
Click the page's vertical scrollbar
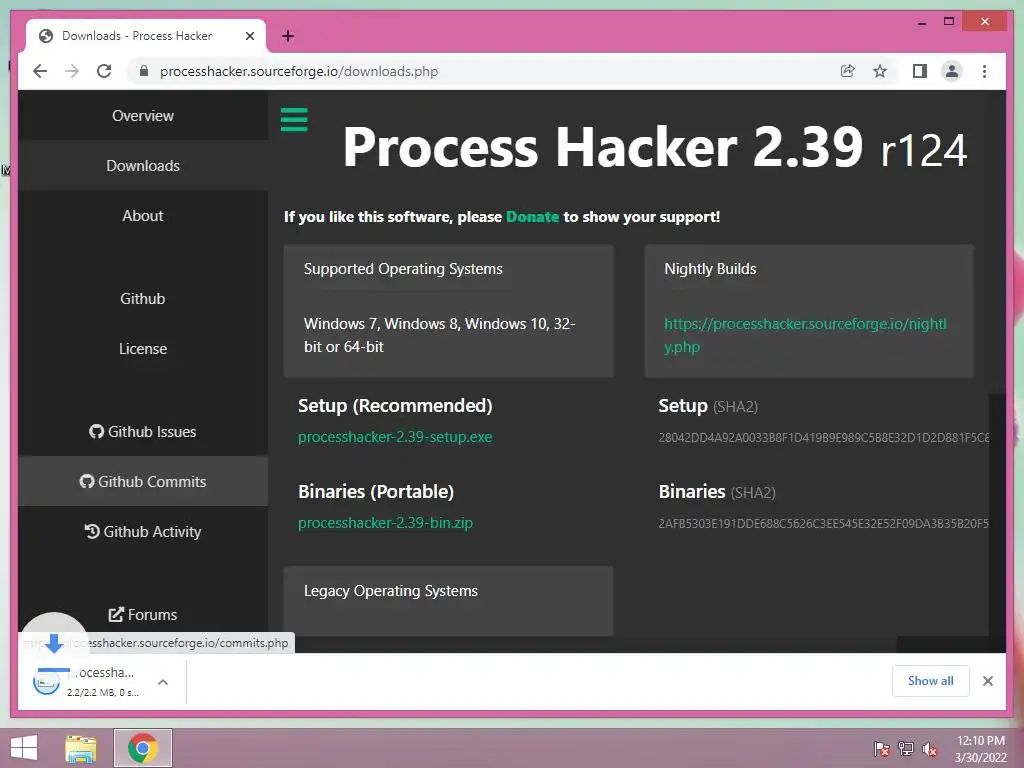point(997,515)
